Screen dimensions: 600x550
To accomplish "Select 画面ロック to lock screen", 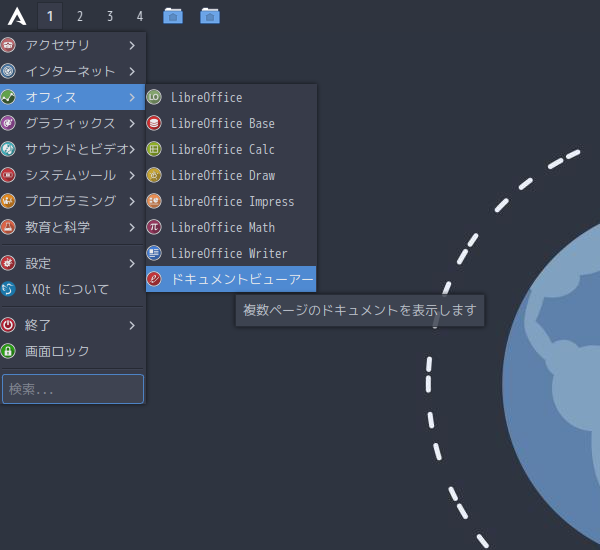I will click(x=72, y=351).
